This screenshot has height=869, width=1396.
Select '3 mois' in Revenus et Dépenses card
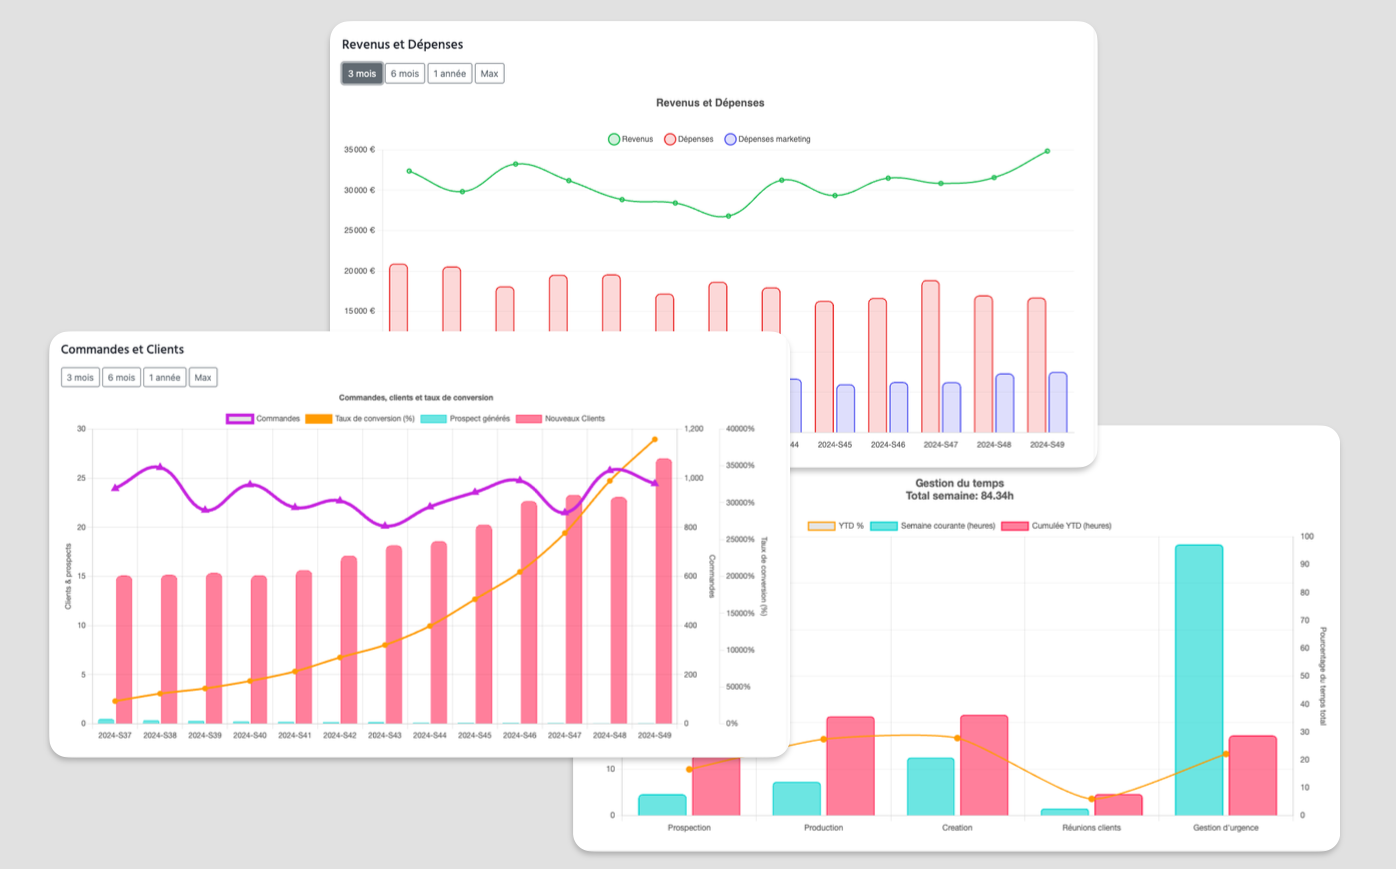pyautogui.click(x=362, y=74)
